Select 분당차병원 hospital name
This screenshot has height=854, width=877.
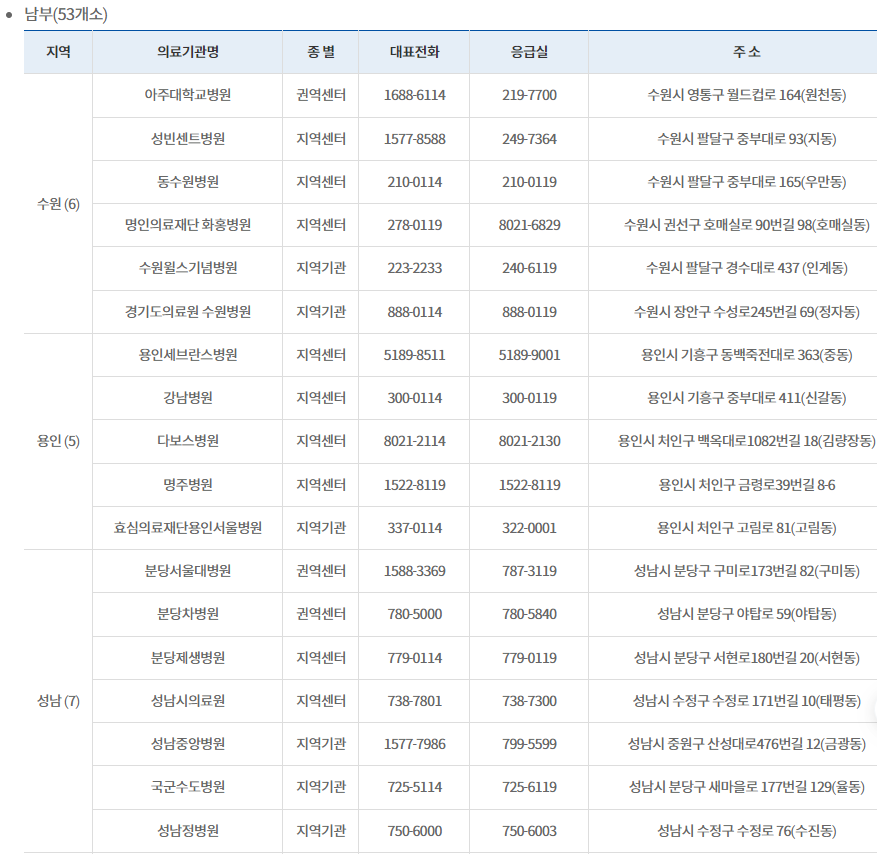point(187,614)
